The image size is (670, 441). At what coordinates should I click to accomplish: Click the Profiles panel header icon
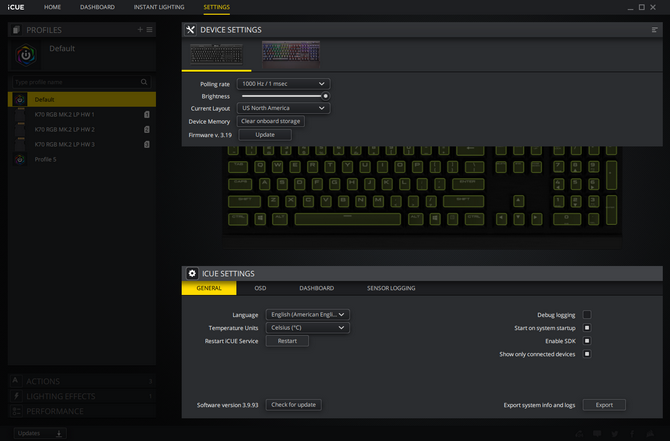[x=16, y=29]
